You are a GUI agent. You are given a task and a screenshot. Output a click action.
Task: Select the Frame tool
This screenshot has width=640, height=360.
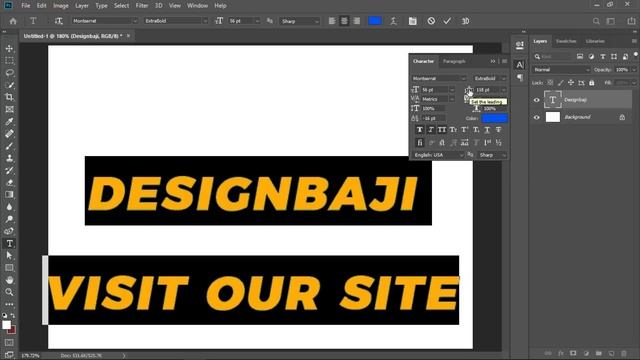[x=9, y=109]
